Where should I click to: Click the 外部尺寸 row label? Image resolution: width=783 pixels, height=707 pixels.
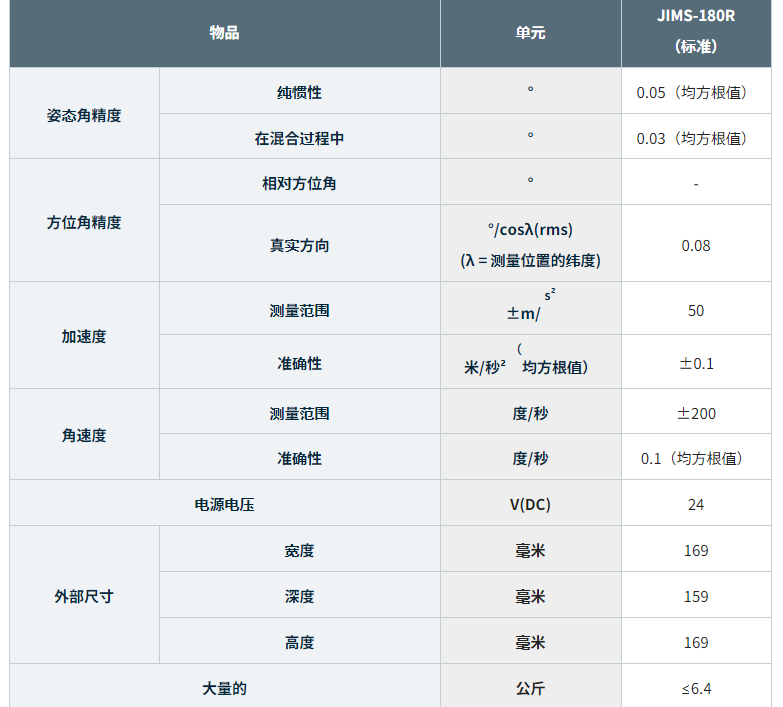point(84,595)
